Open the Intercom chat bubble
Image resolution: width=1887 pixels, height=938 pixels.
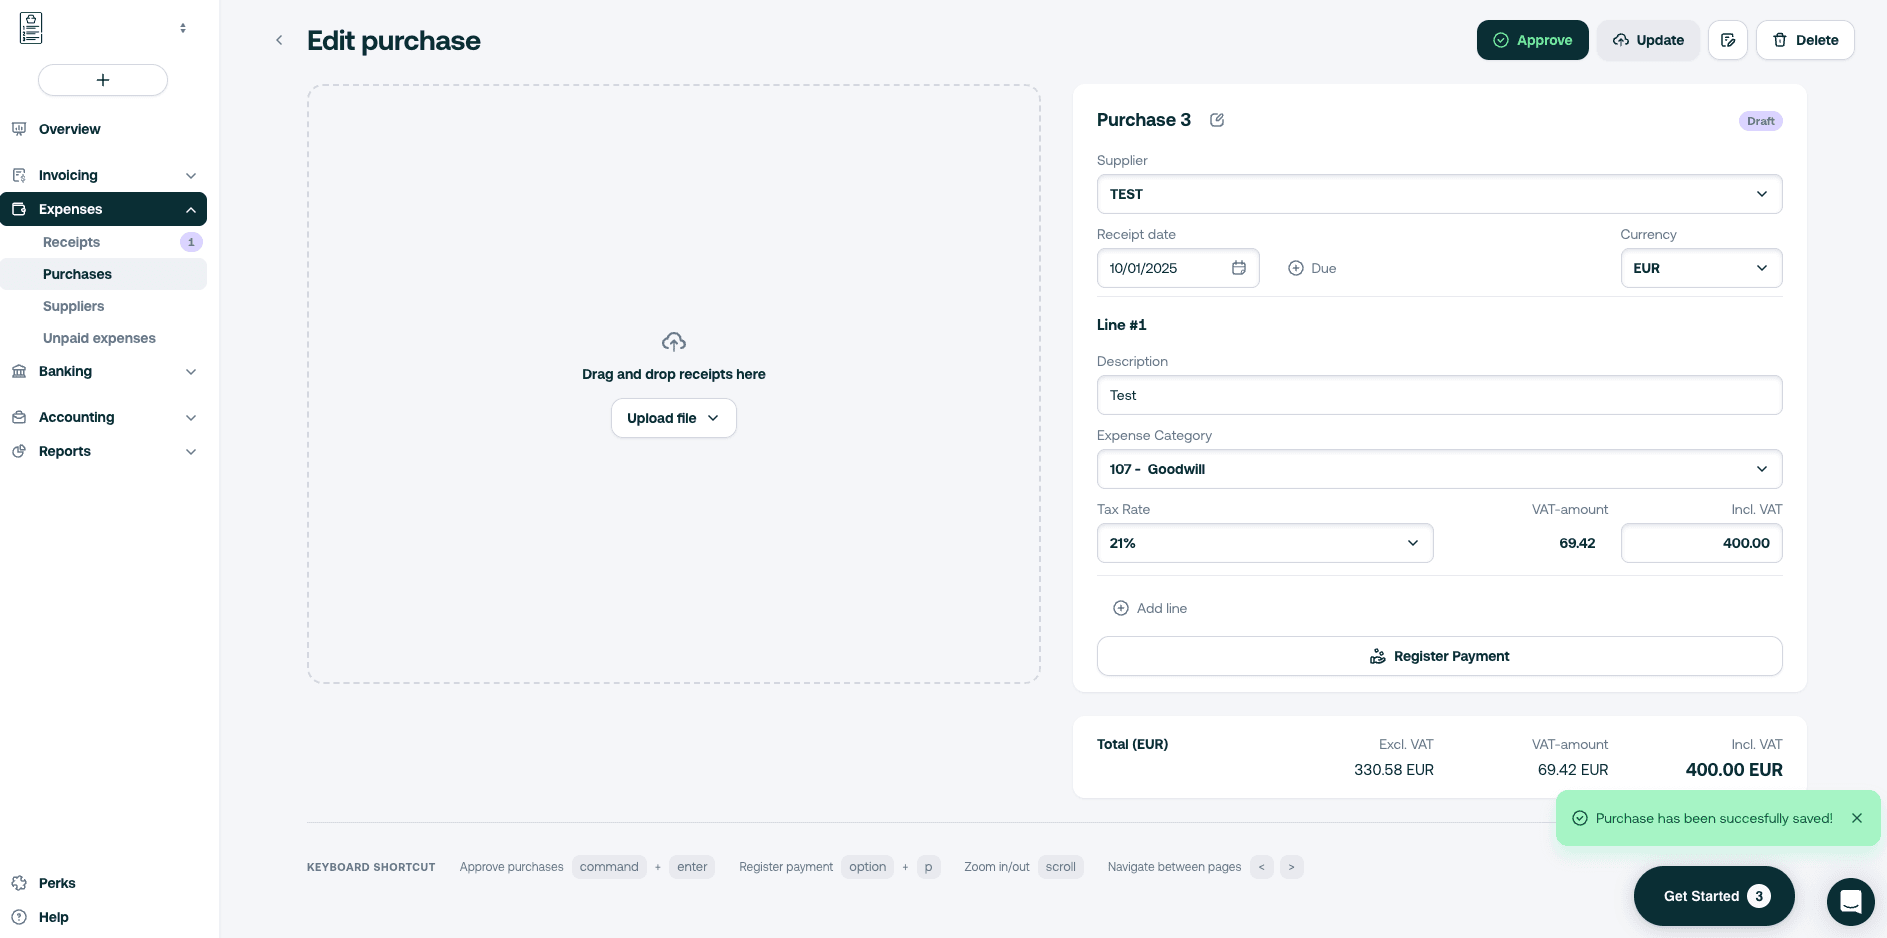coord(1850,901)
